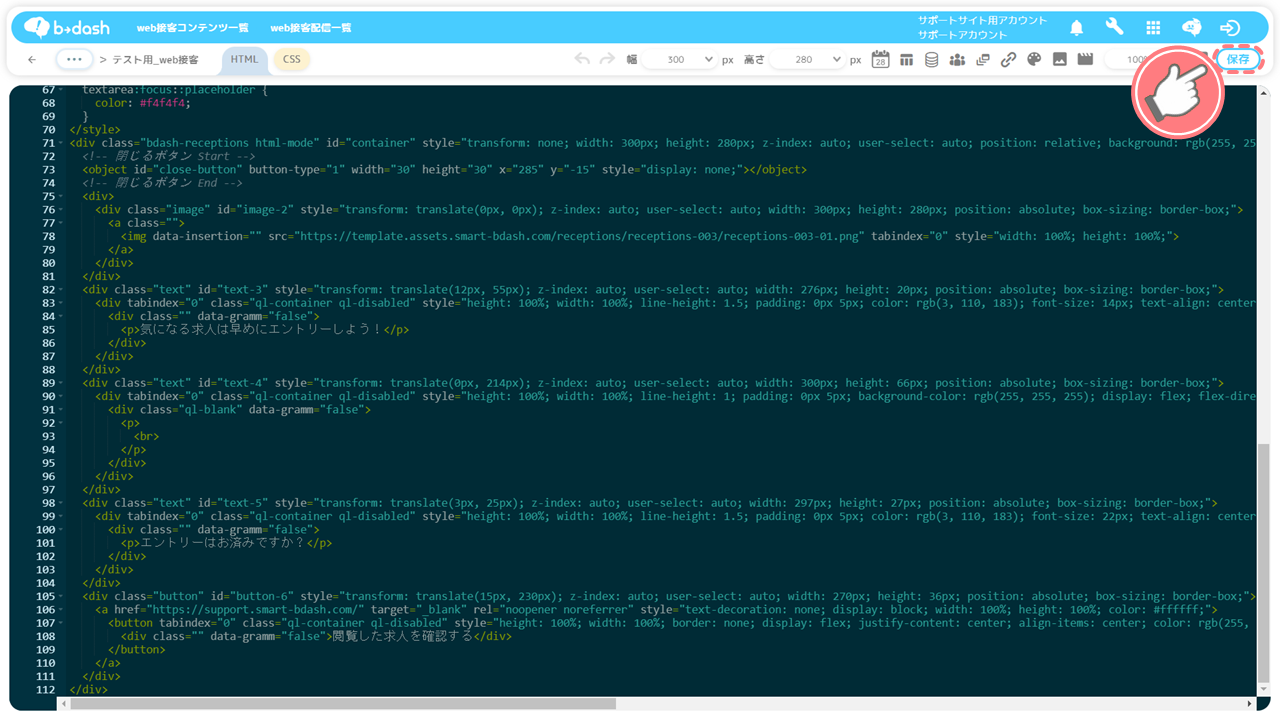
Task: Click the text 閲覧した求人を確認する in code
Action: [402, 636]
